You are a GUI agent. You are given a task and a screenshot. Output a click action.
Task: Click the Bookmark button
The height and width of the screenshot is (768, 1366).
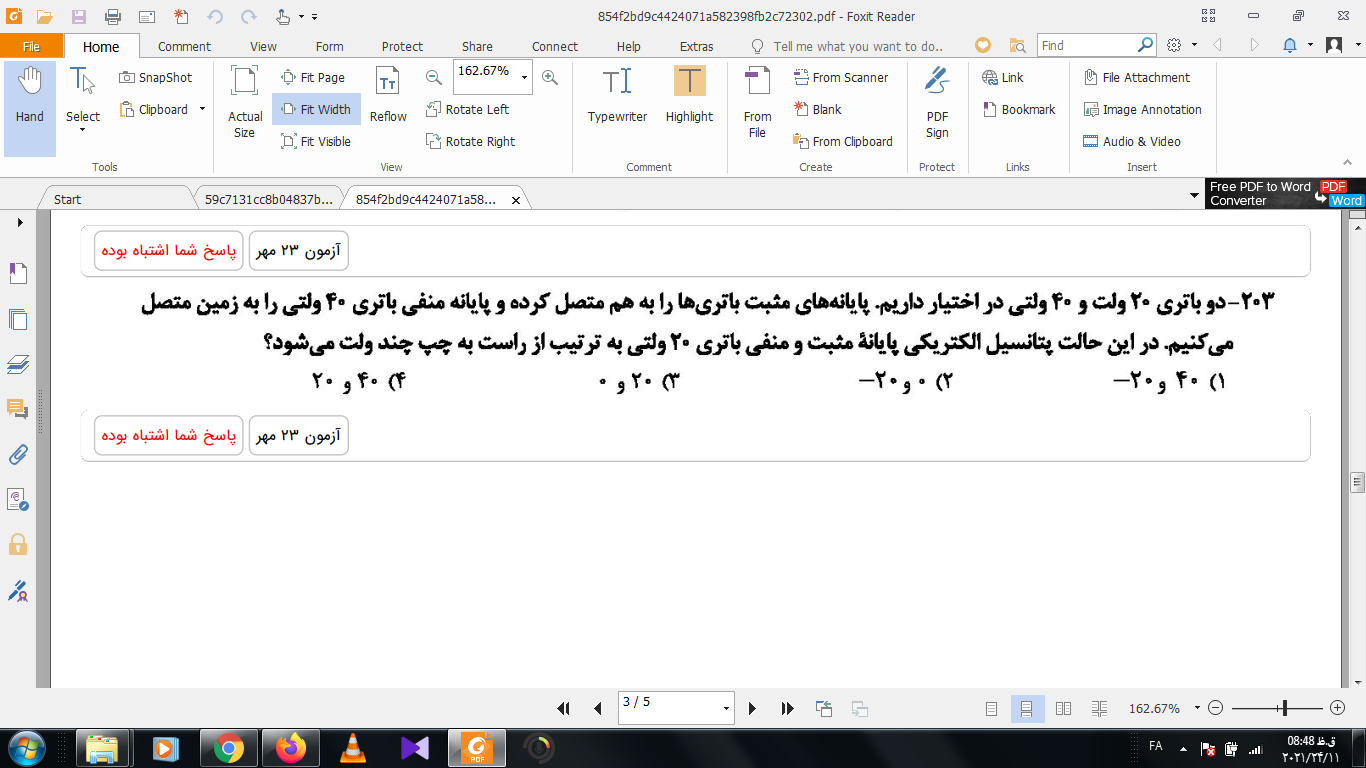coord(1019,110)
